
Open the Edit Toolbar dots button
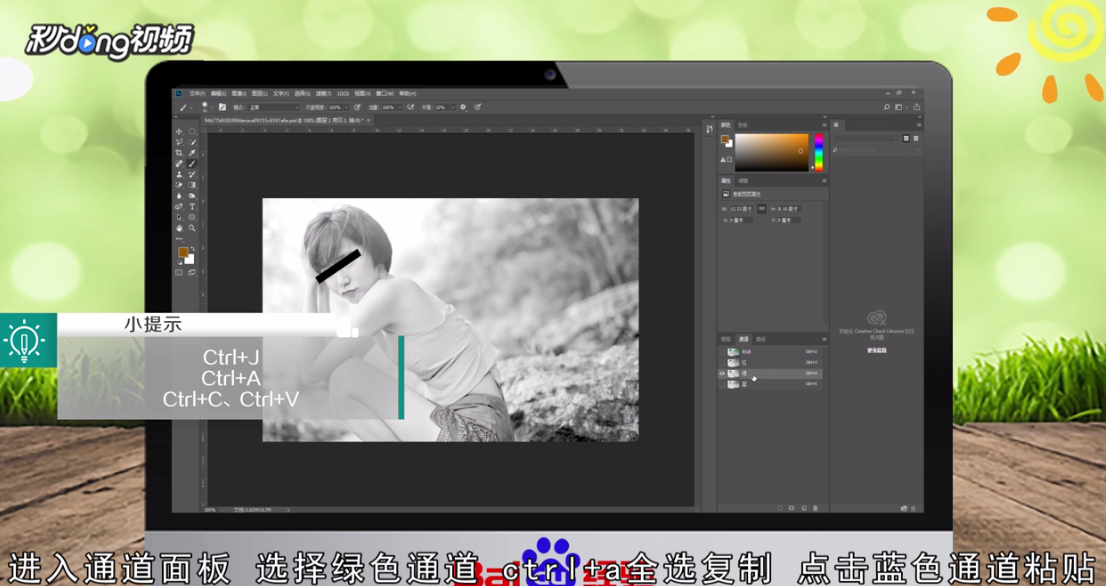[x=178, y=238]
